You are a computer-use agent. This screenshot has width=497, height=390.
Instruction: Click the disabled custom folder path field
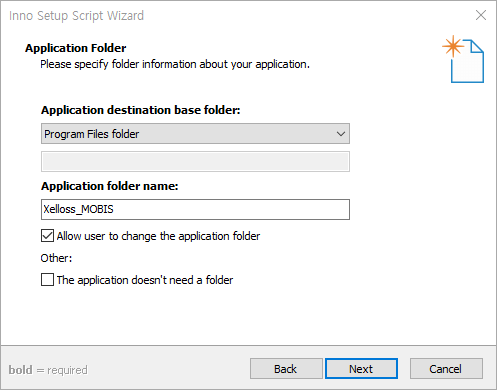195,162
